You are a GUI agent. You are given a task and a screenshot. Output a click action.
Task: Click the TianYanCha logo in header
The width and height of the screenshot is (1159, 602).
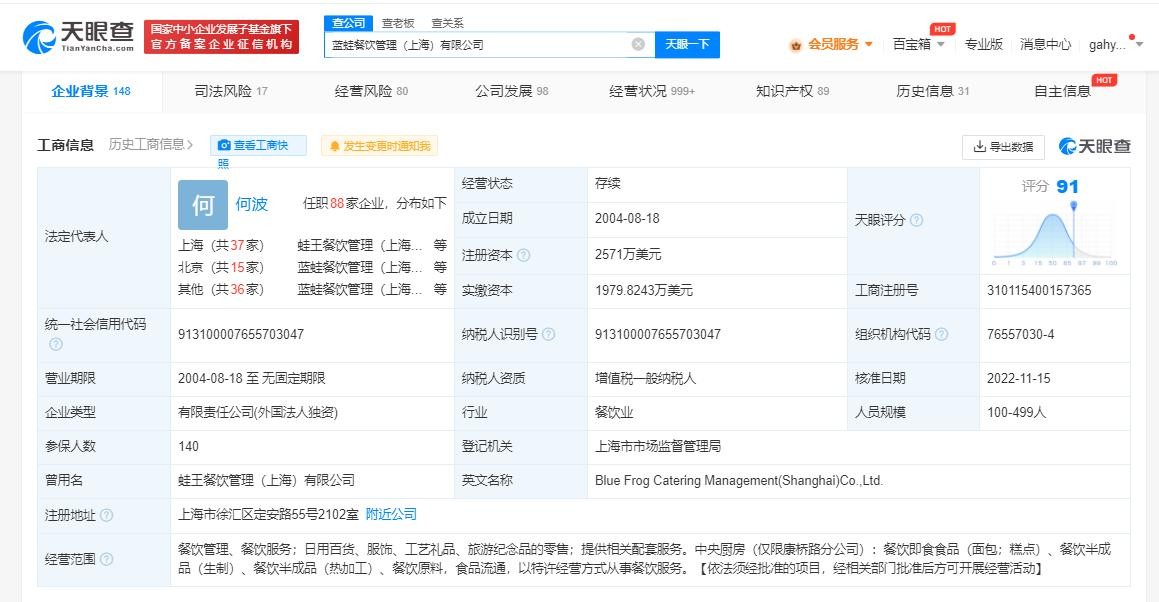[x=78, y=37]
